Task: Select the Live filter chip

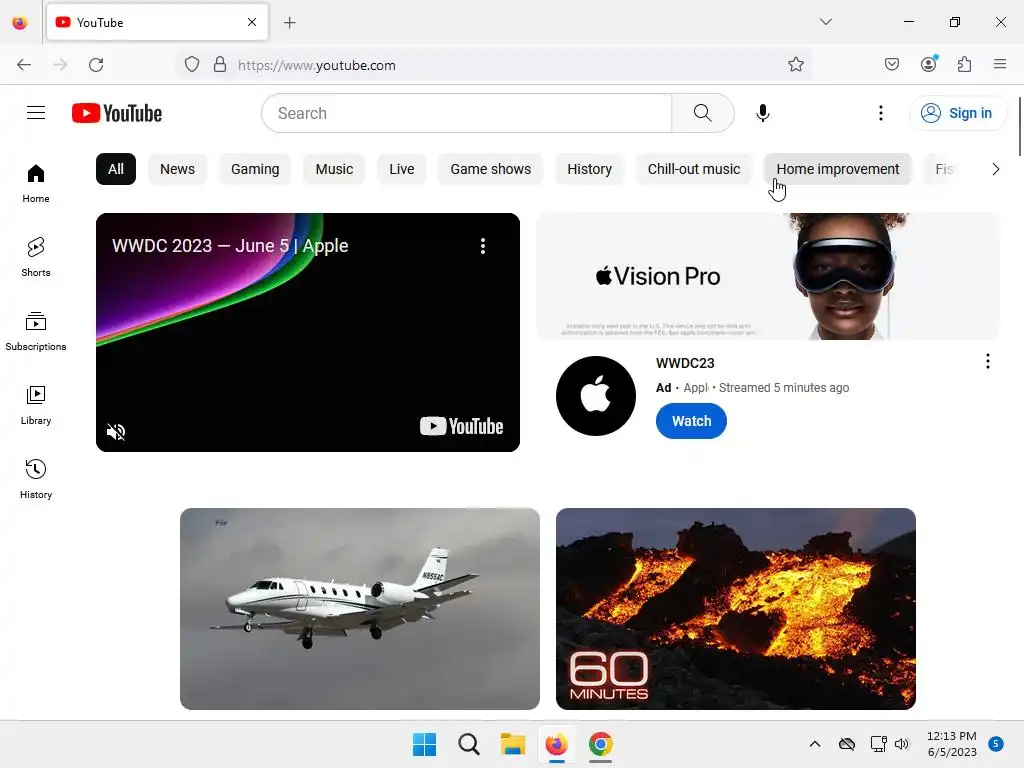Action: pyautogui.click(x=402, y=169)
